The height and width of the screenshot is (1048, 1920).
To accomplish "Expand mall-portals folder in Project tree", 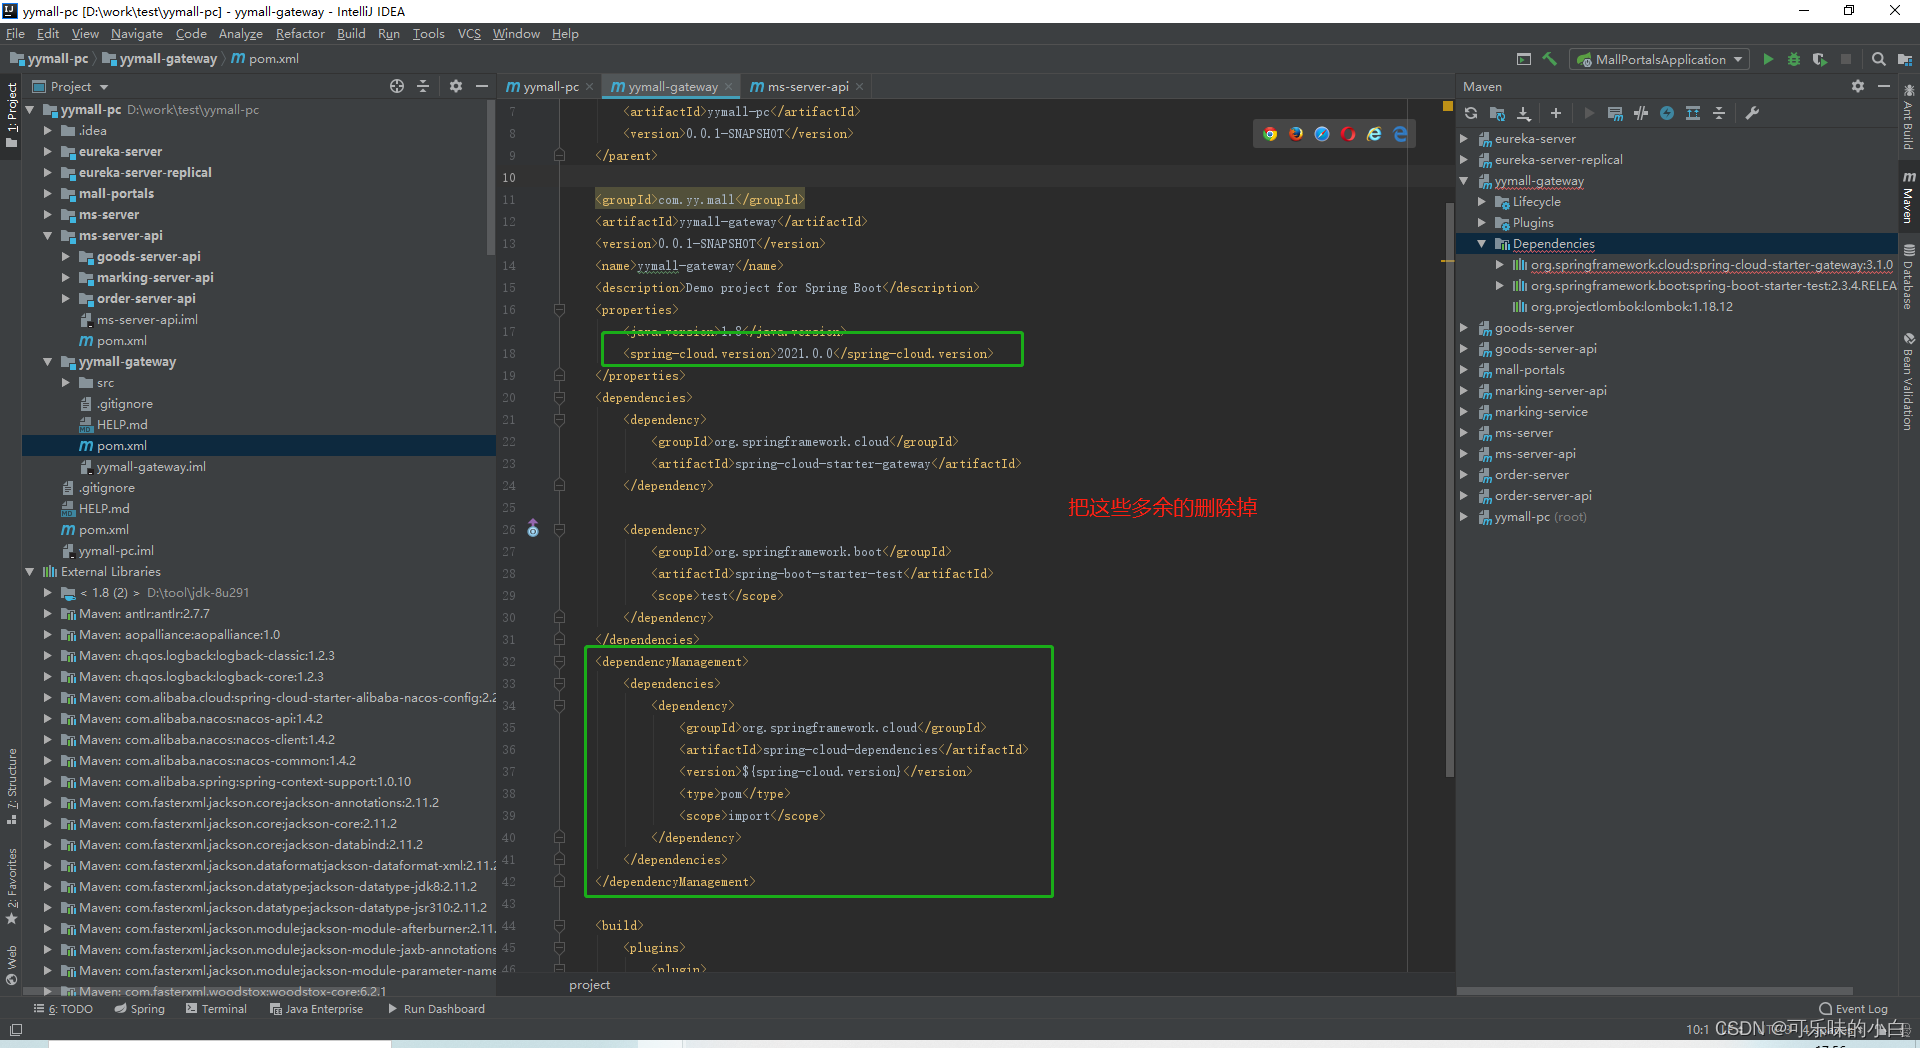I will (47, 193).
